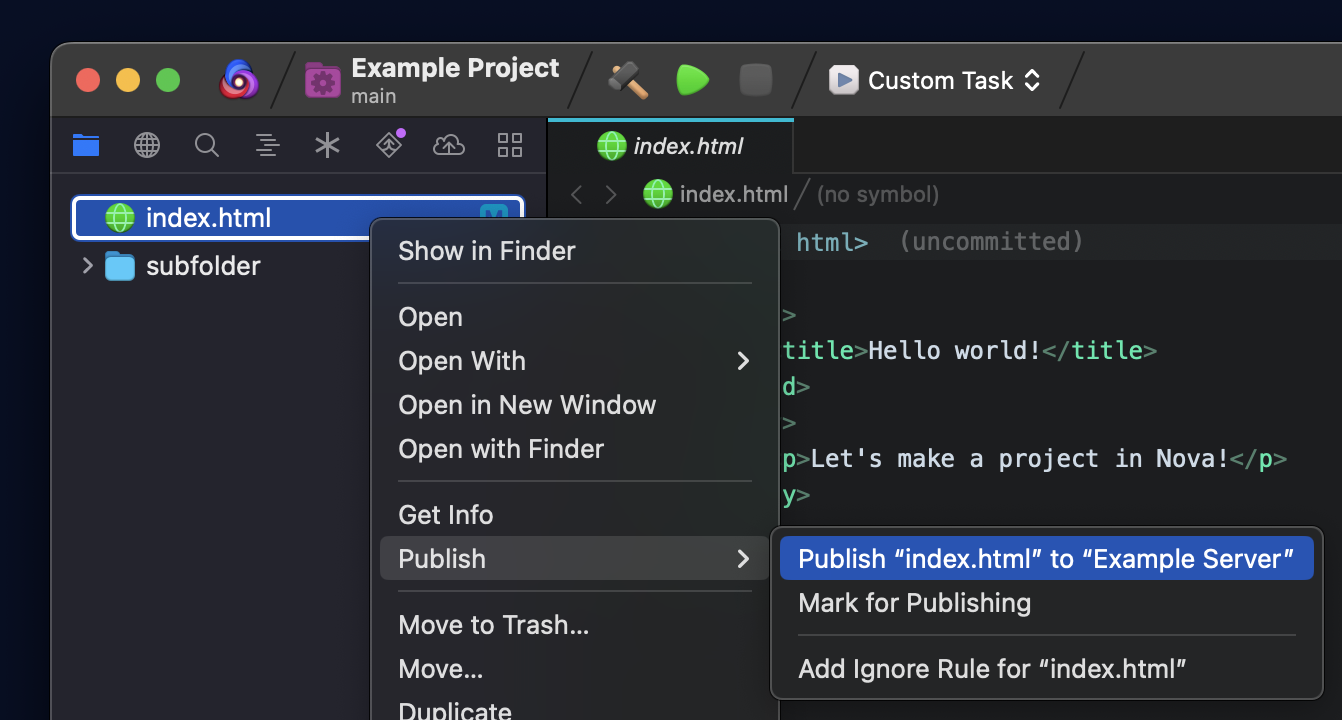Click index.html in the path bar

coord(715,194)
